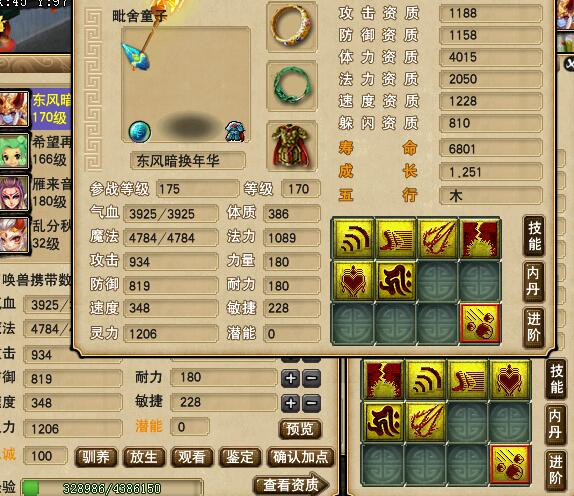This screenshot has height=496, width=574.
Task: Select the green-haired 166级 pet portrait
Action: click(14, 151)
